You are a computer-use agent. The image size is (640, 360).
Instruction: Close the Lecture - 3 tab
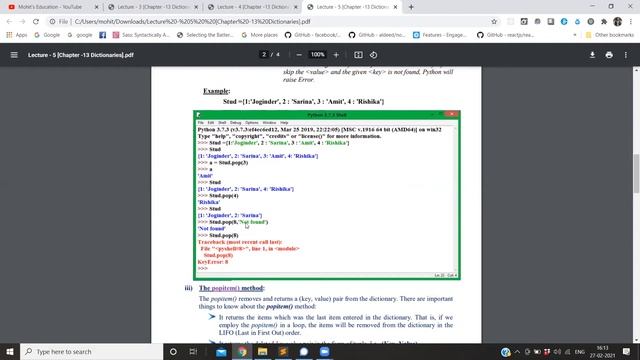click(196, 7)
